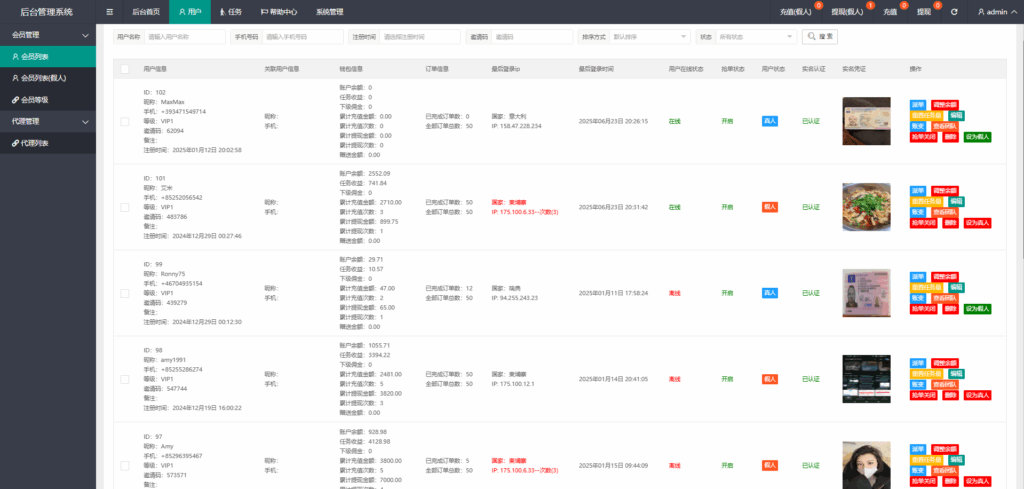This screenshot has width=1024, height=489.
Task: Open 代理列表 in the sidebar
Action: tap(36, 143)
